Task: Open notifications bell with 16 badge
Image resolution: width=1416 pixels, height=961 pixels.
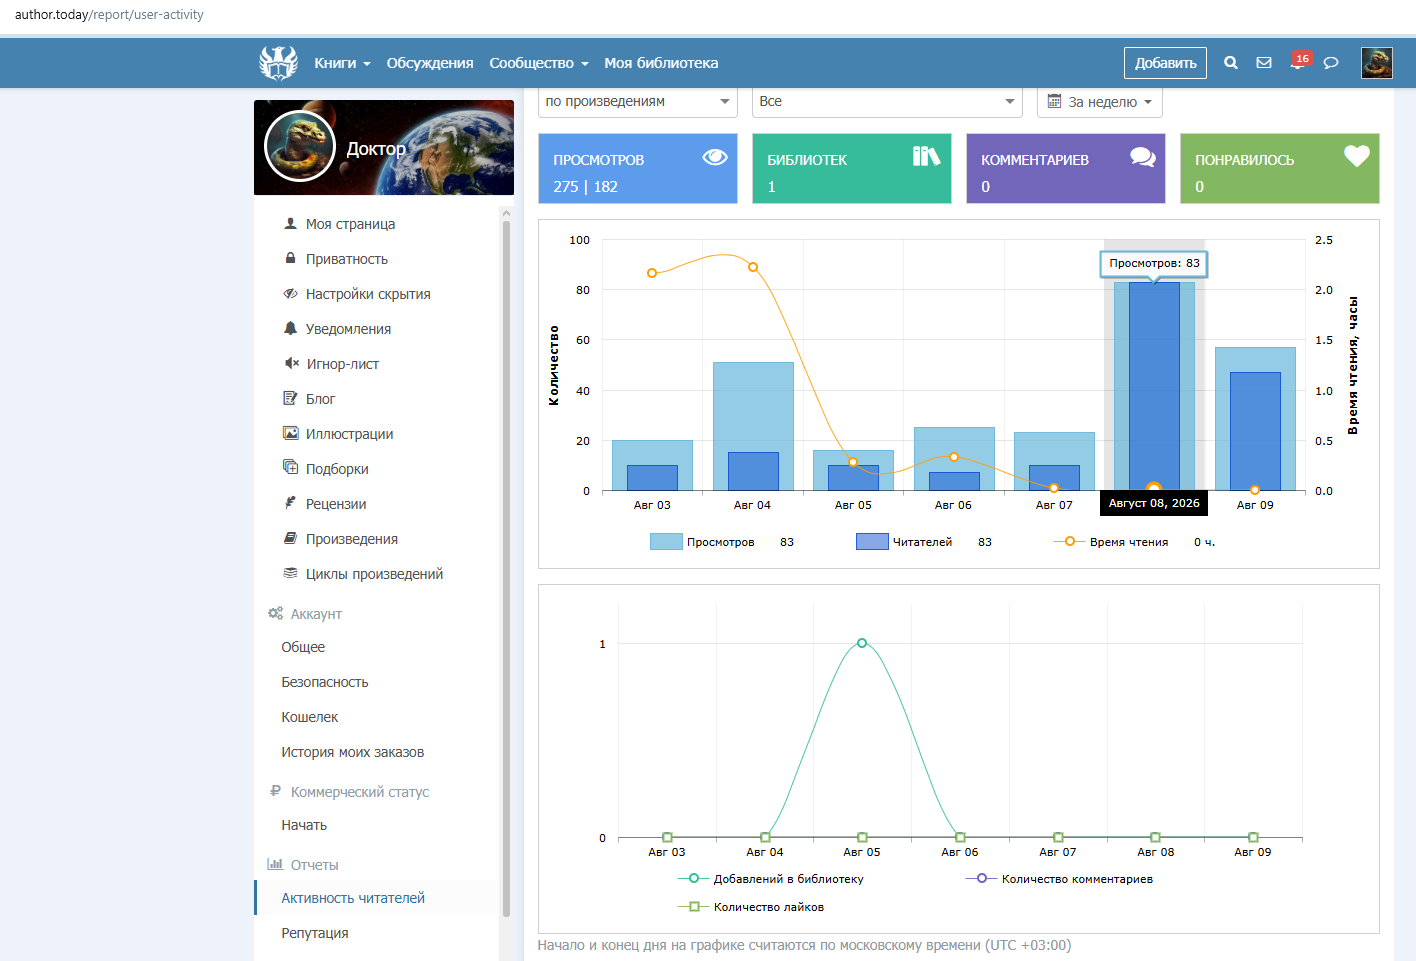Action: (x=1299, y=61)
